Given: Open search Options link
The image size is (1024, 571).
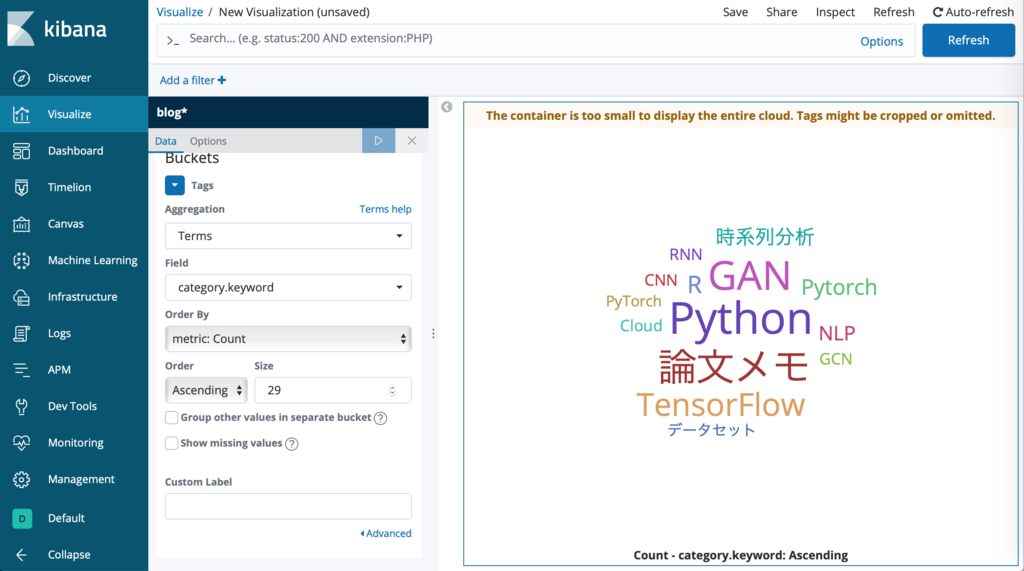Looking at the screenshot, I should coord(882,41).
